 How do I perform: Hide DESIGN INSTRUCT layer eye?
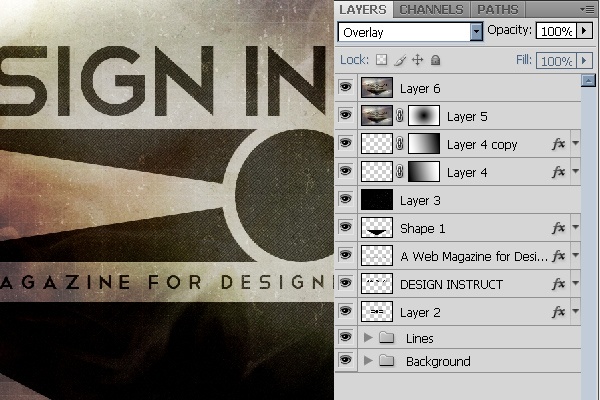346,283
